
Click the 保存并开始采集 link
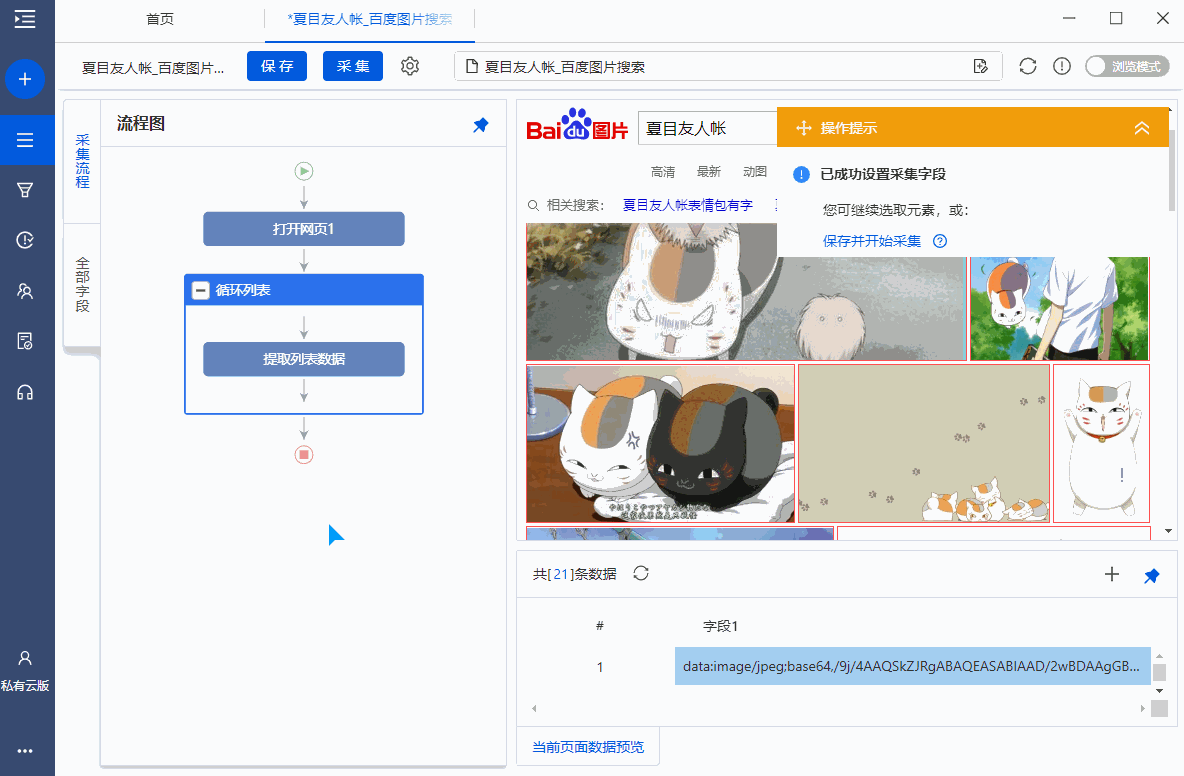872,241
